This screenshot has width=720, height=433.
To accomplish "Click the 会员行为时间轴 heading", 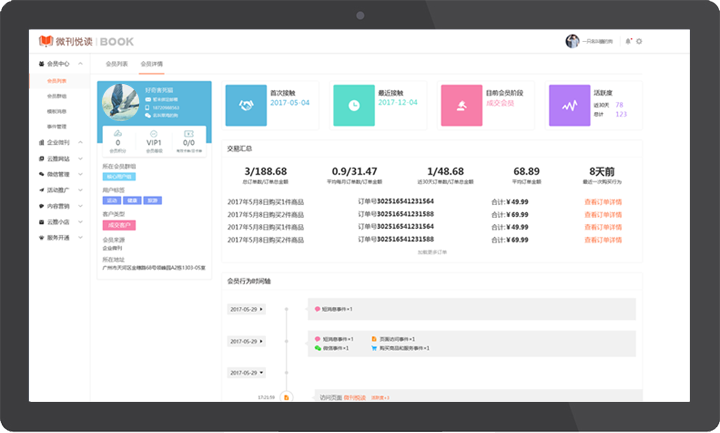I will click(x=248, y=281).
